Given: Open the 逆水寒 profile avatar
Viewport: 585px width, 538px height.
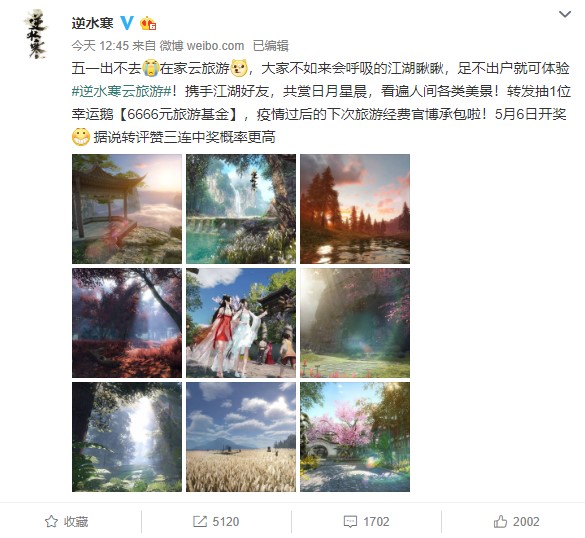Looking at the screenshot, I should pyautogui.click(x=36, y=34).
